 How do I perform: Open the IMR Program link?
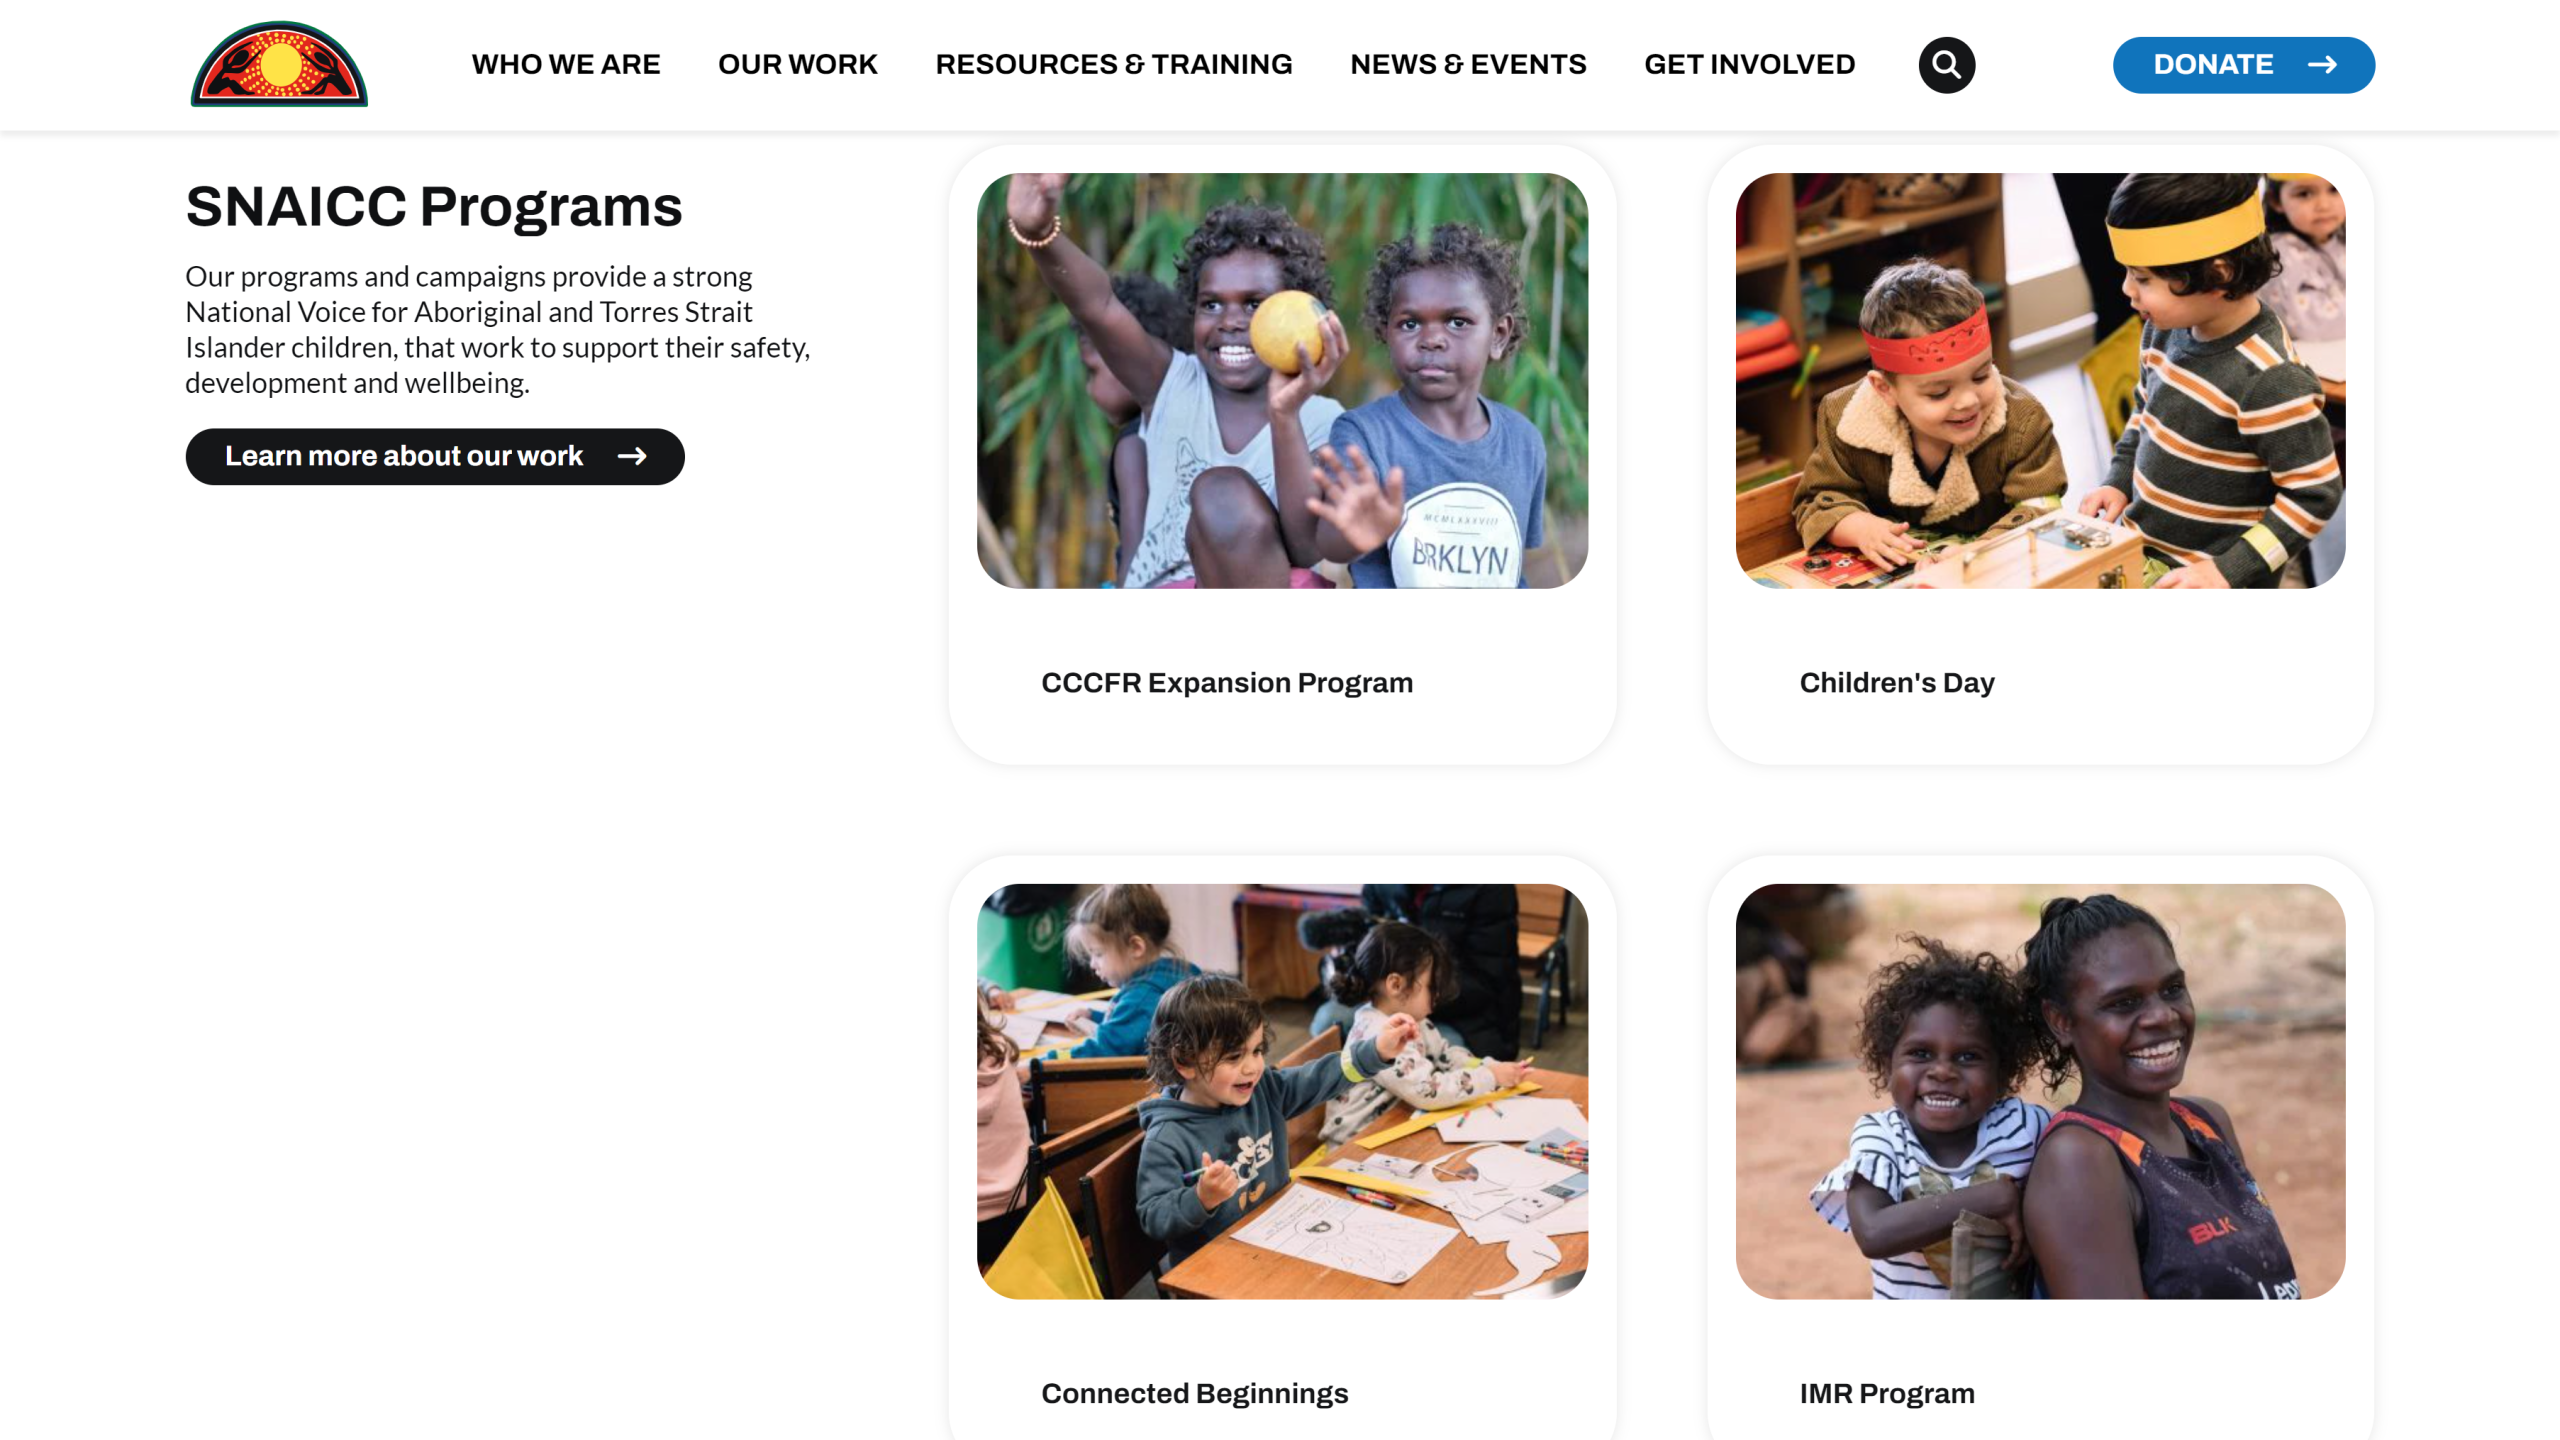tap(1887, 1394)
